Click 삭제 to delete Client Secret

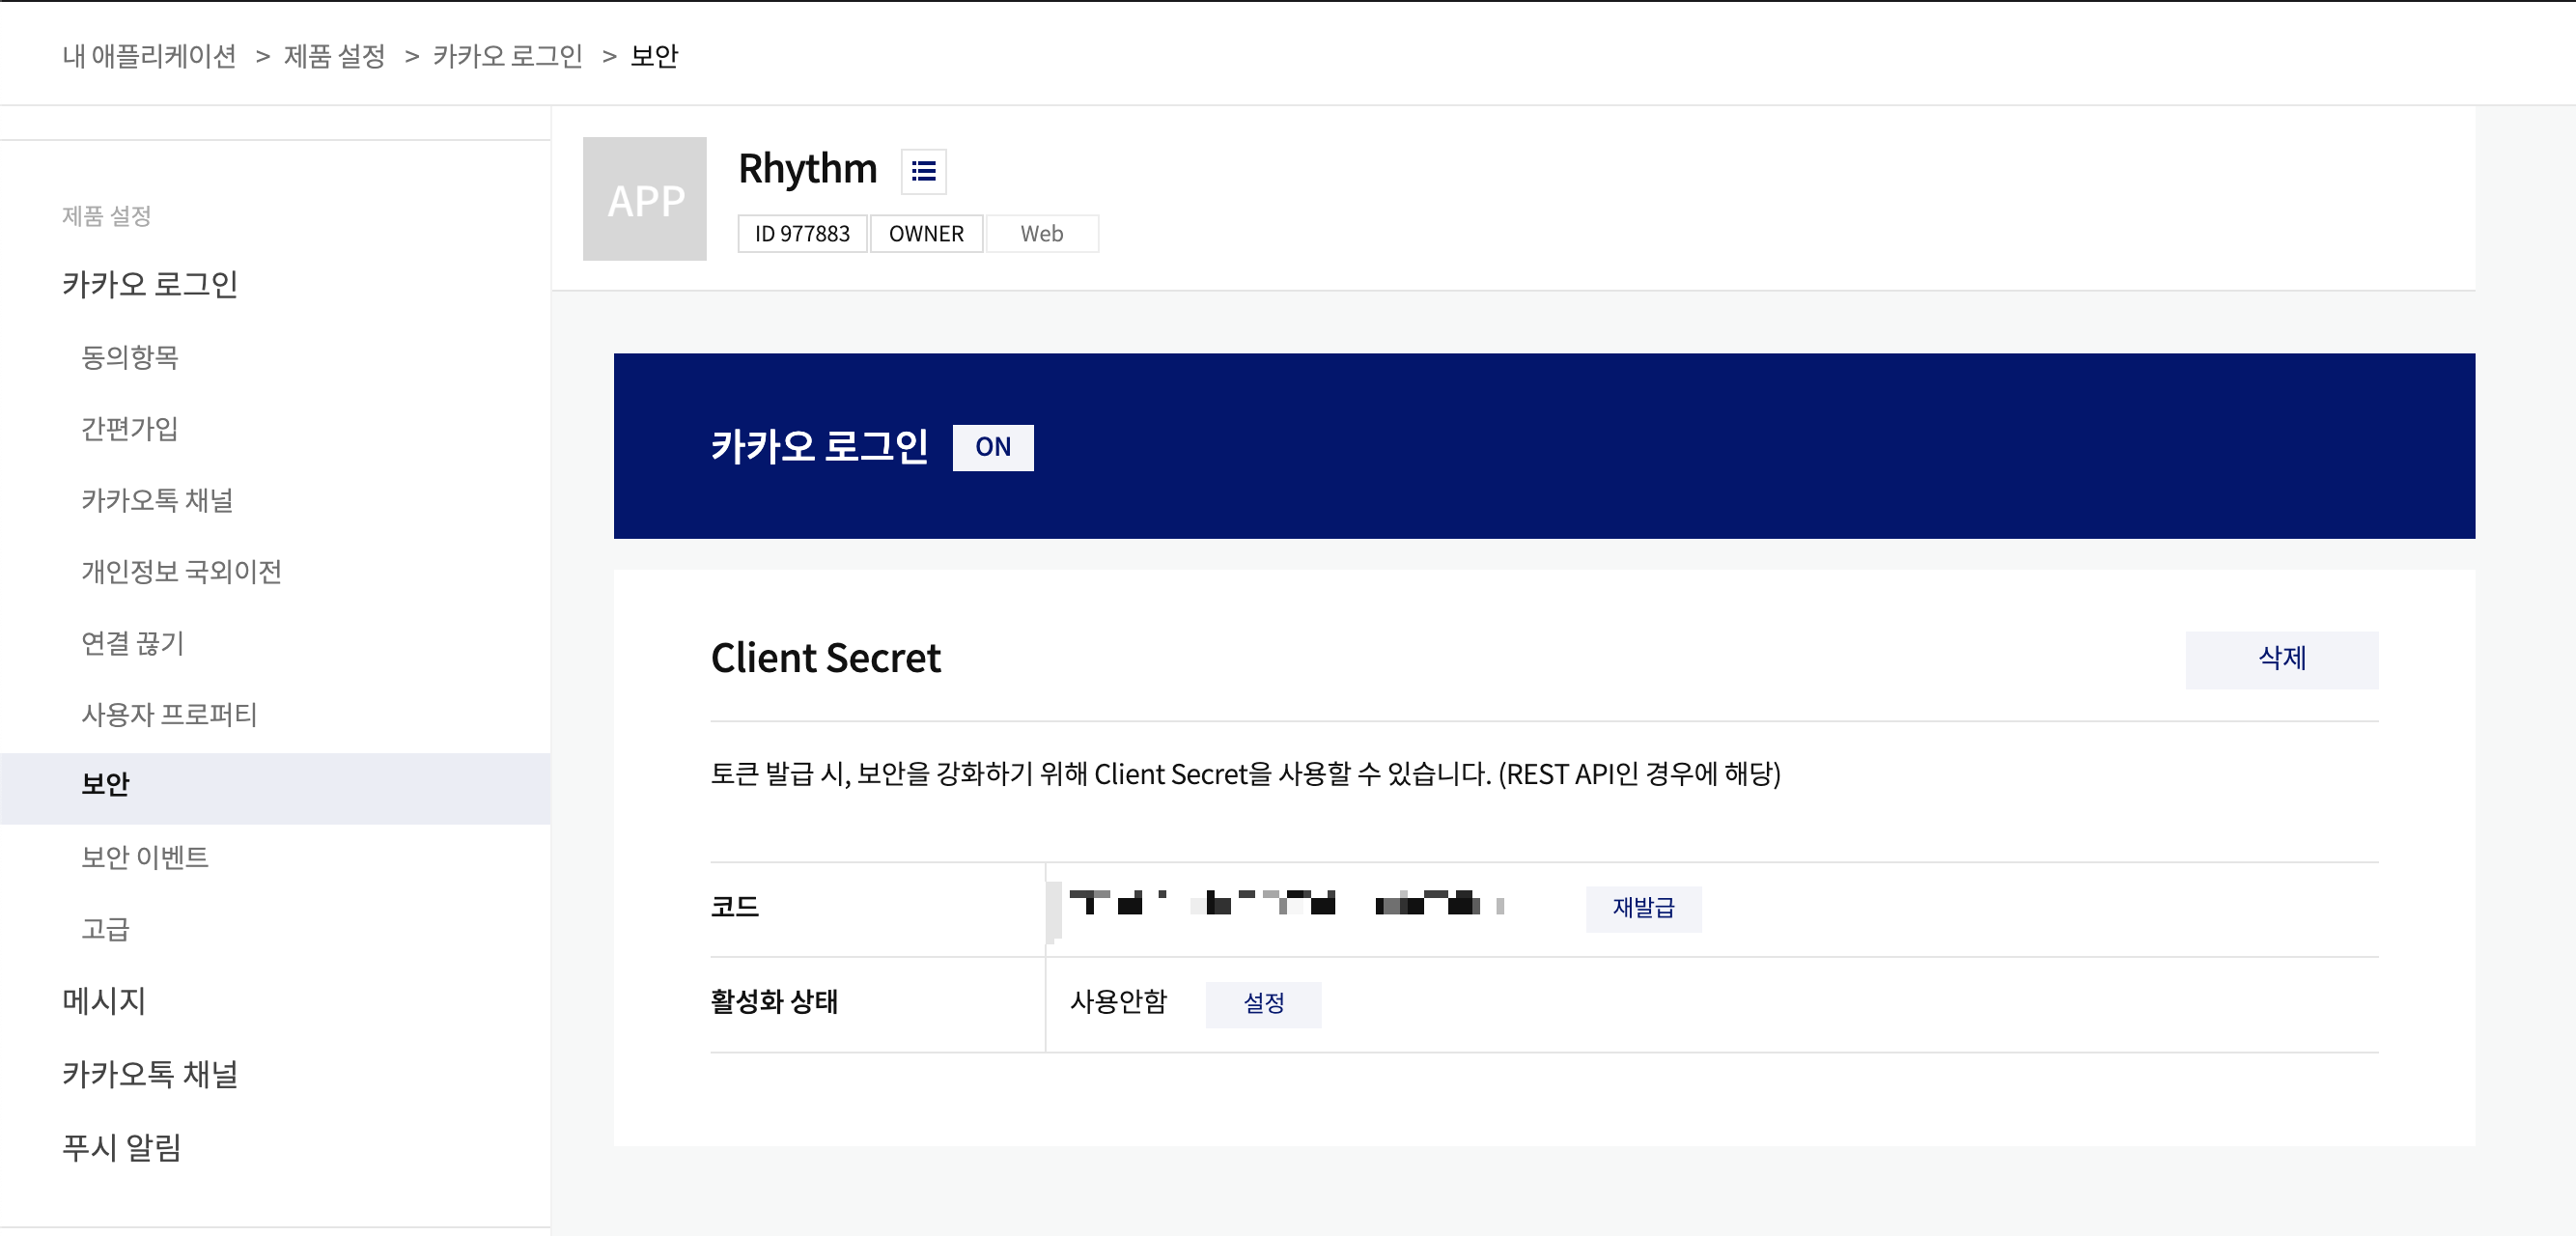(x=2282, y=659)
